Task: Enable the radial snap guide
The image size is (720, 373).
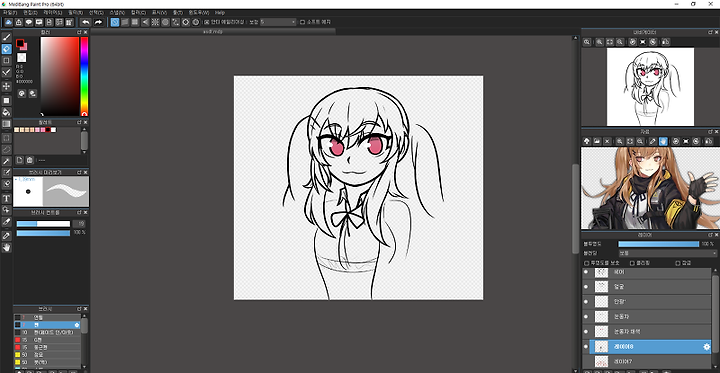Action: pos(155,22)
